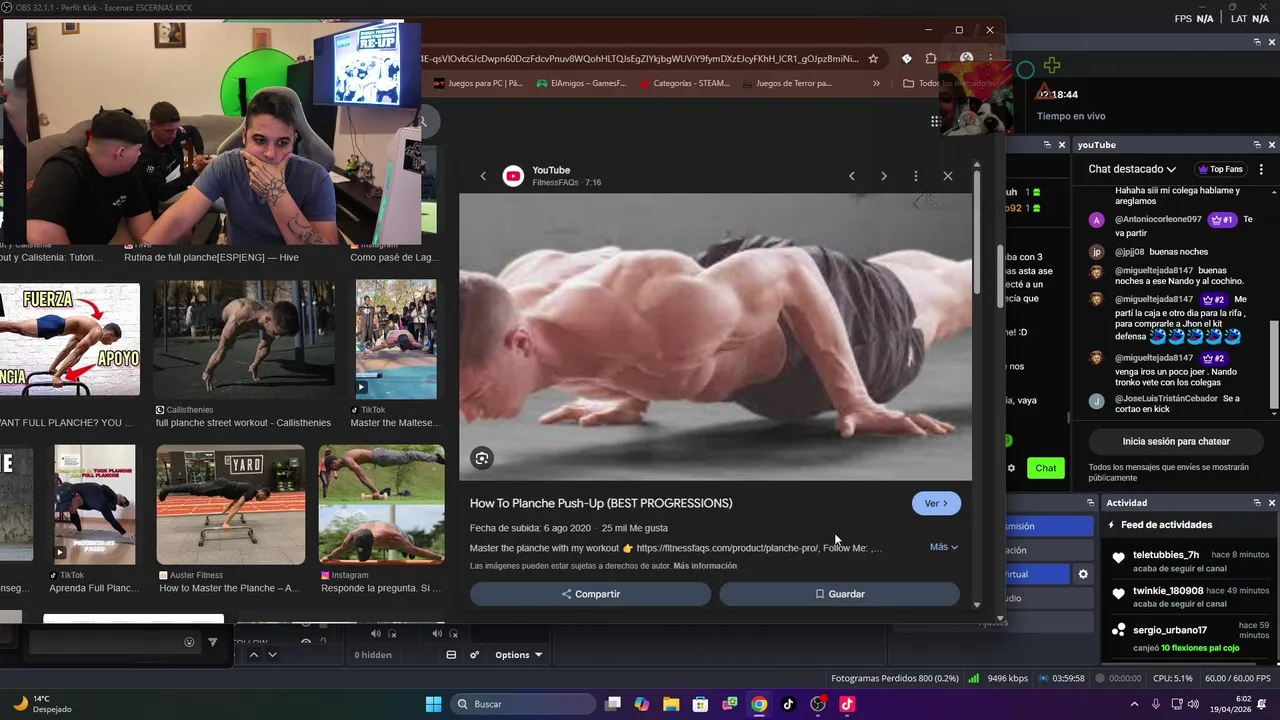1280x720 pixels.
Task: Open the image panel three-dot menu
Action: pos(916,176)
